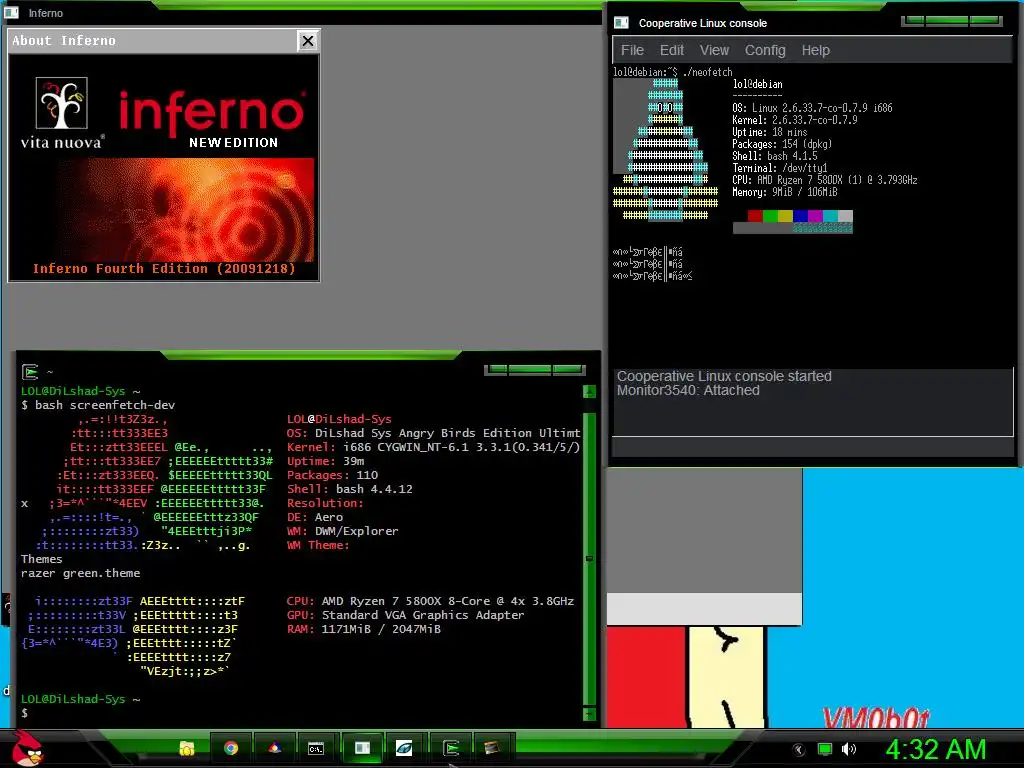
Task: Click the 'WM: DWM/Explorer' line
Action: tap(342, 531)
